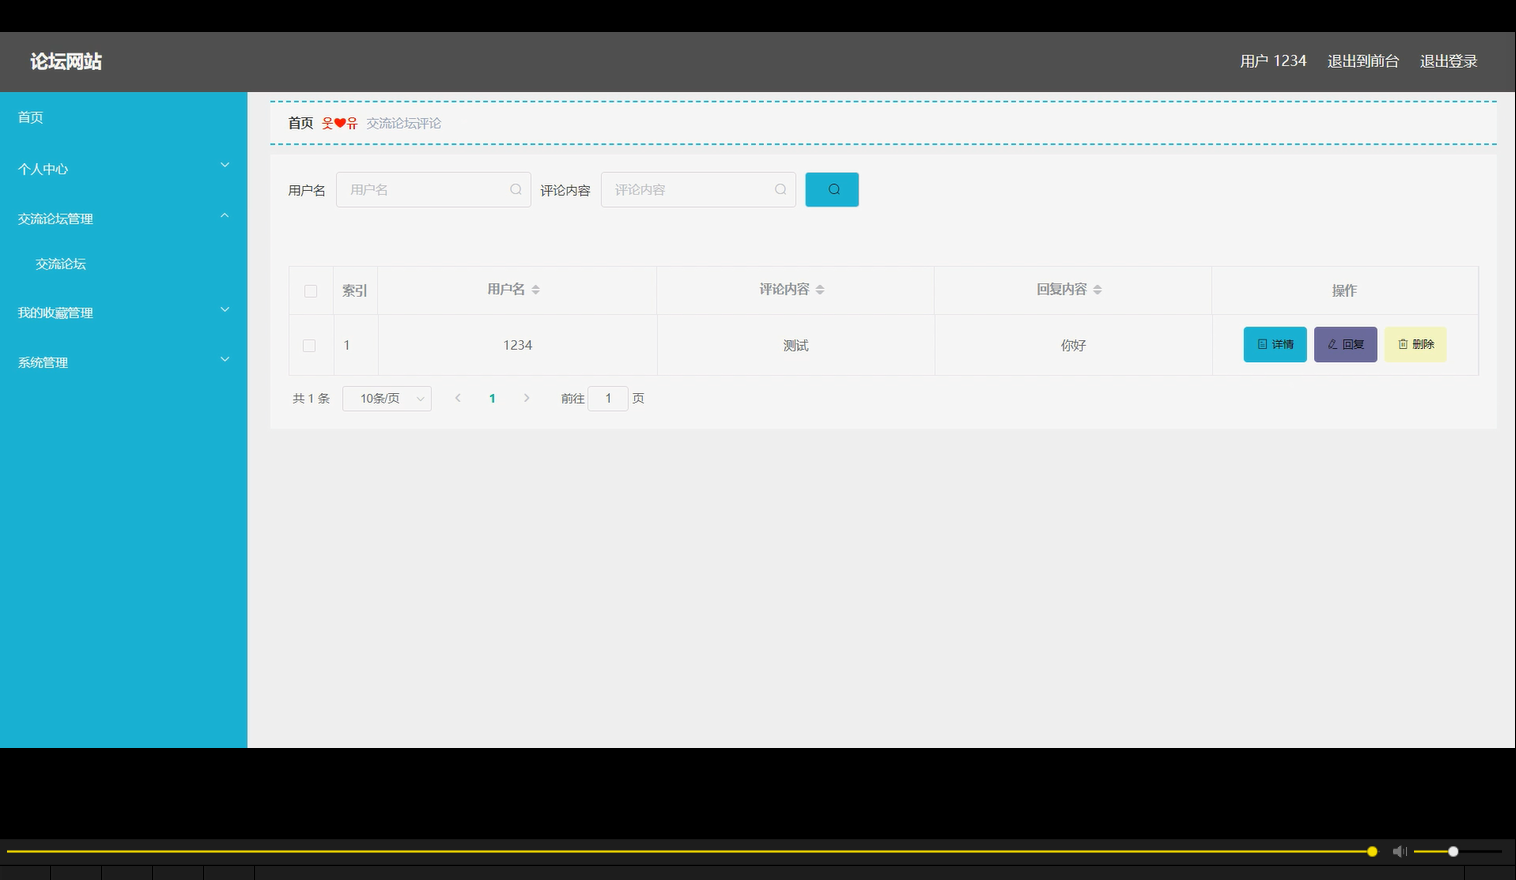The width and height of the screenshot is (1516, 880).
Task: Expand 系统管理 sidebar menu
Action: tap(123, 362)
